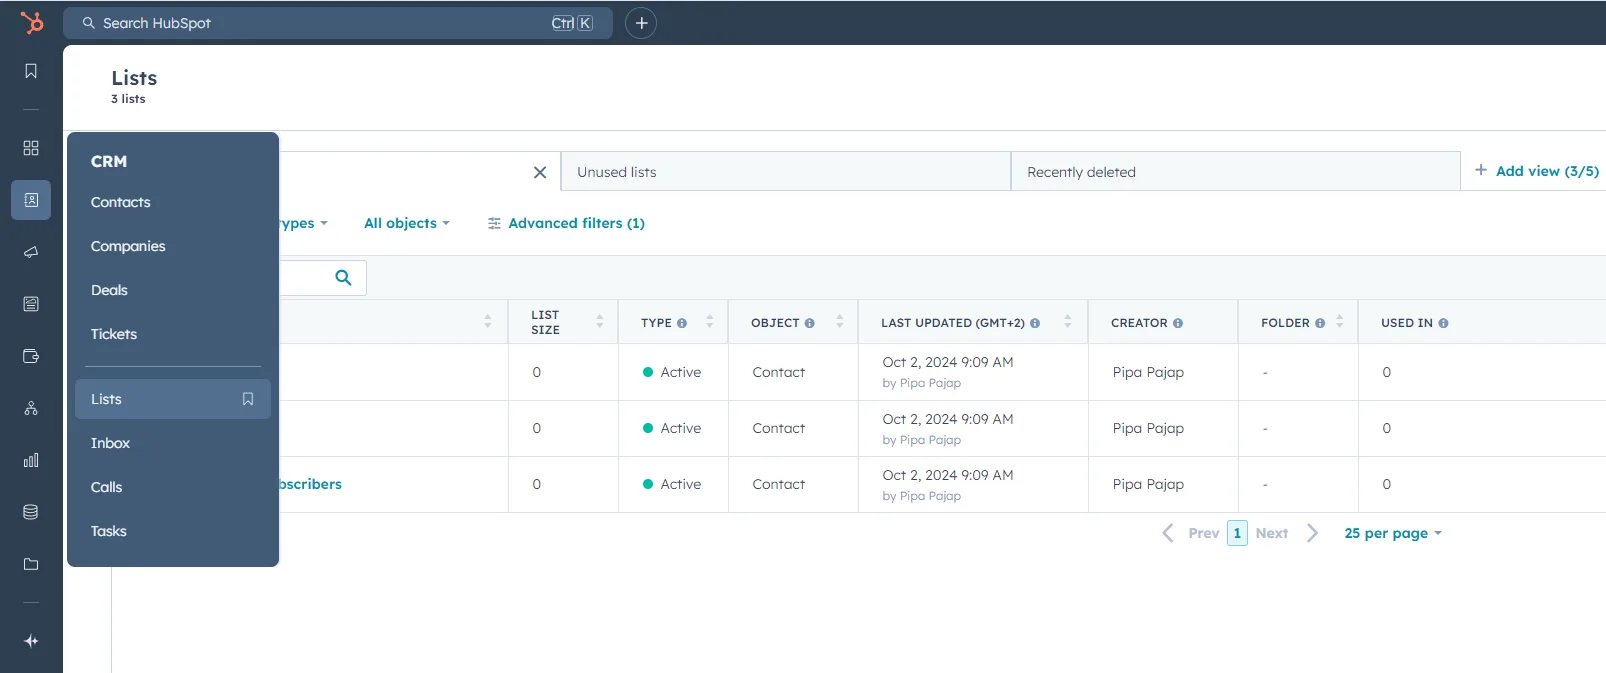Click the info icon next to FOLDER header
Viewport: 1606px width, 673px height.
(x=1320, y=323)
